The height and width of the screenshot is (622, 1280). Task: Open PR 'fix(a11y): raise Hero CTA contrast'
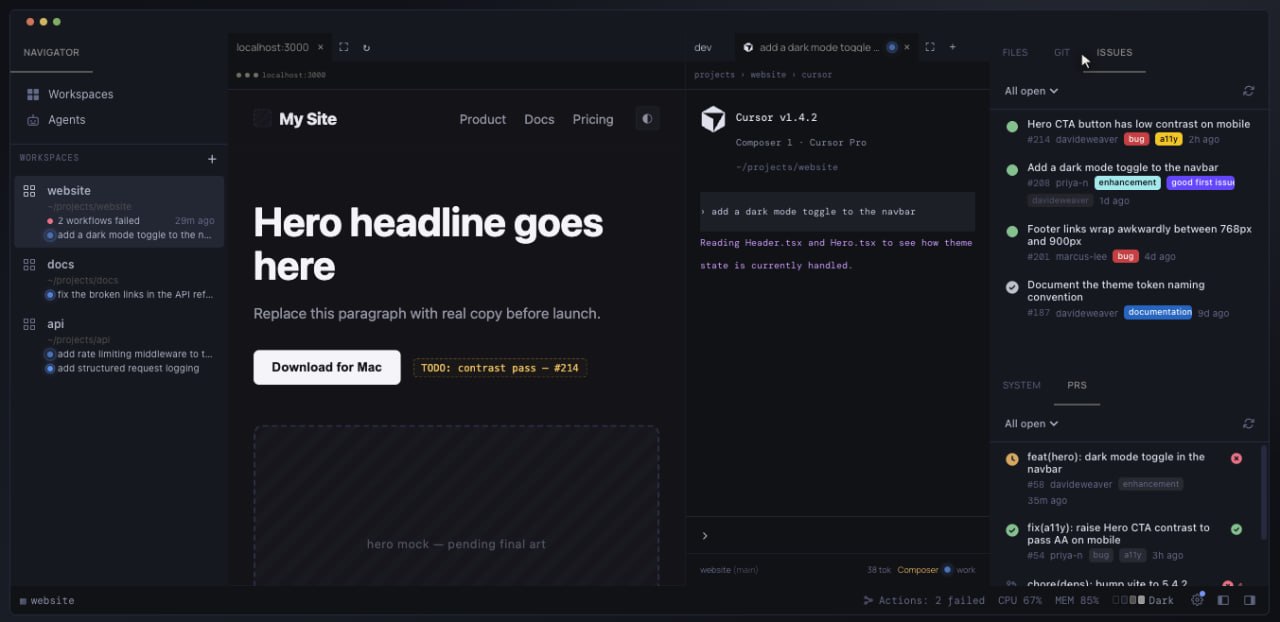pyautogui.click(x=1118, y=534)
